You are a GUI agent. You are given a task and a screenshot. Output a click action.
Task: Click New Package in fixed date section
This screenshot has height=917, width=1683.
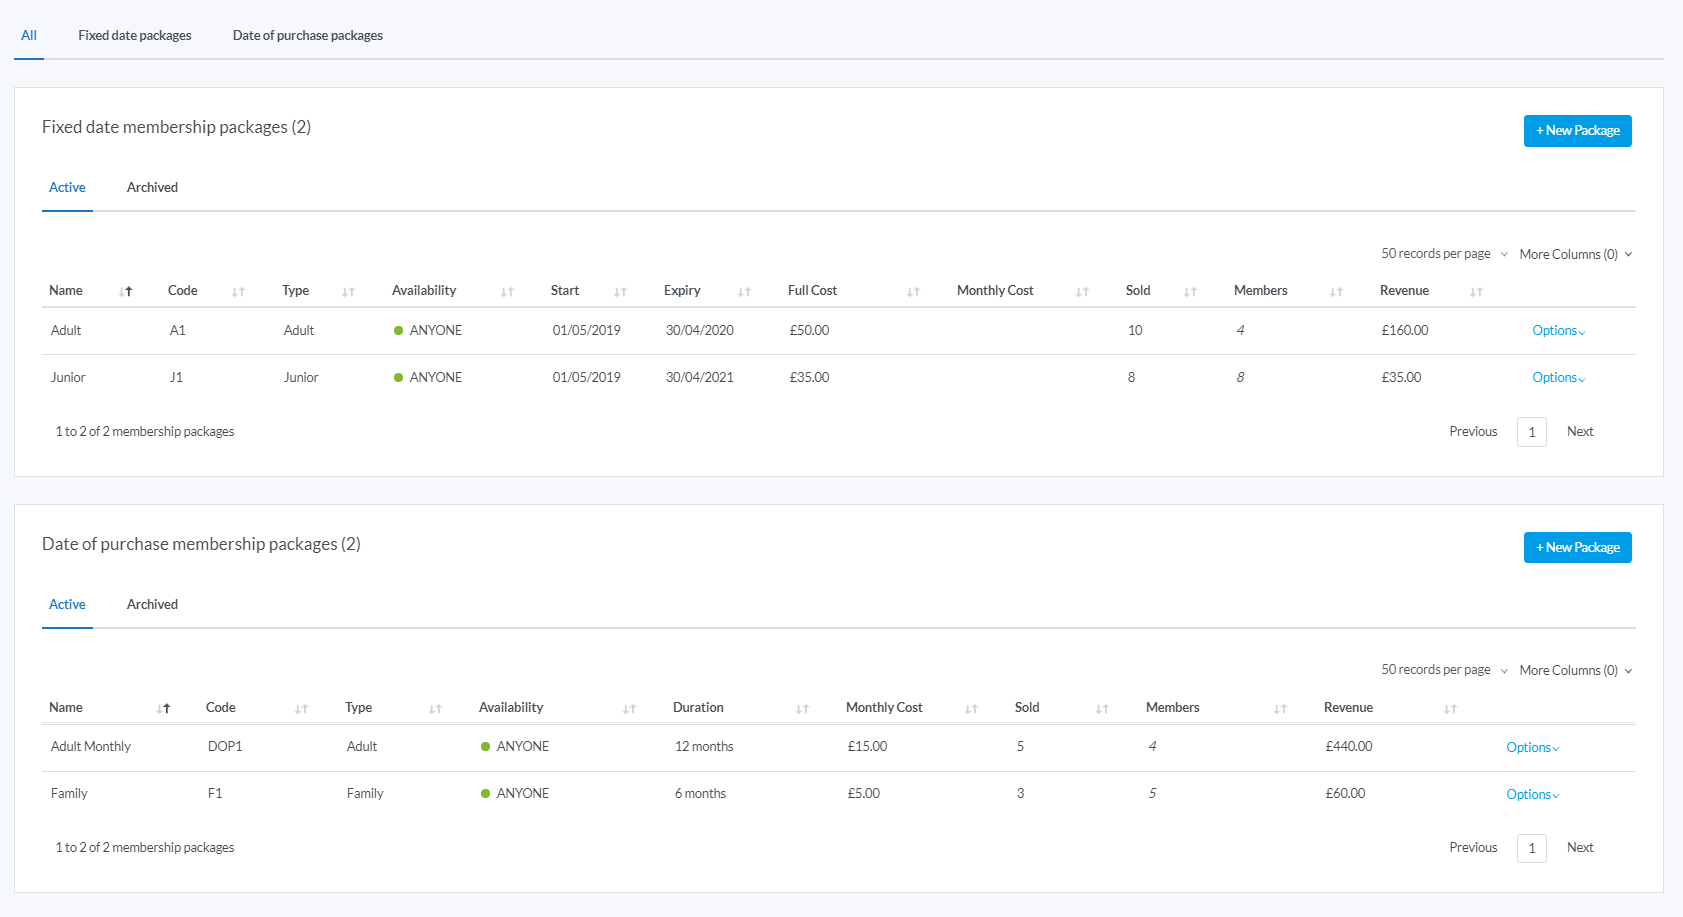(1577, 131)
